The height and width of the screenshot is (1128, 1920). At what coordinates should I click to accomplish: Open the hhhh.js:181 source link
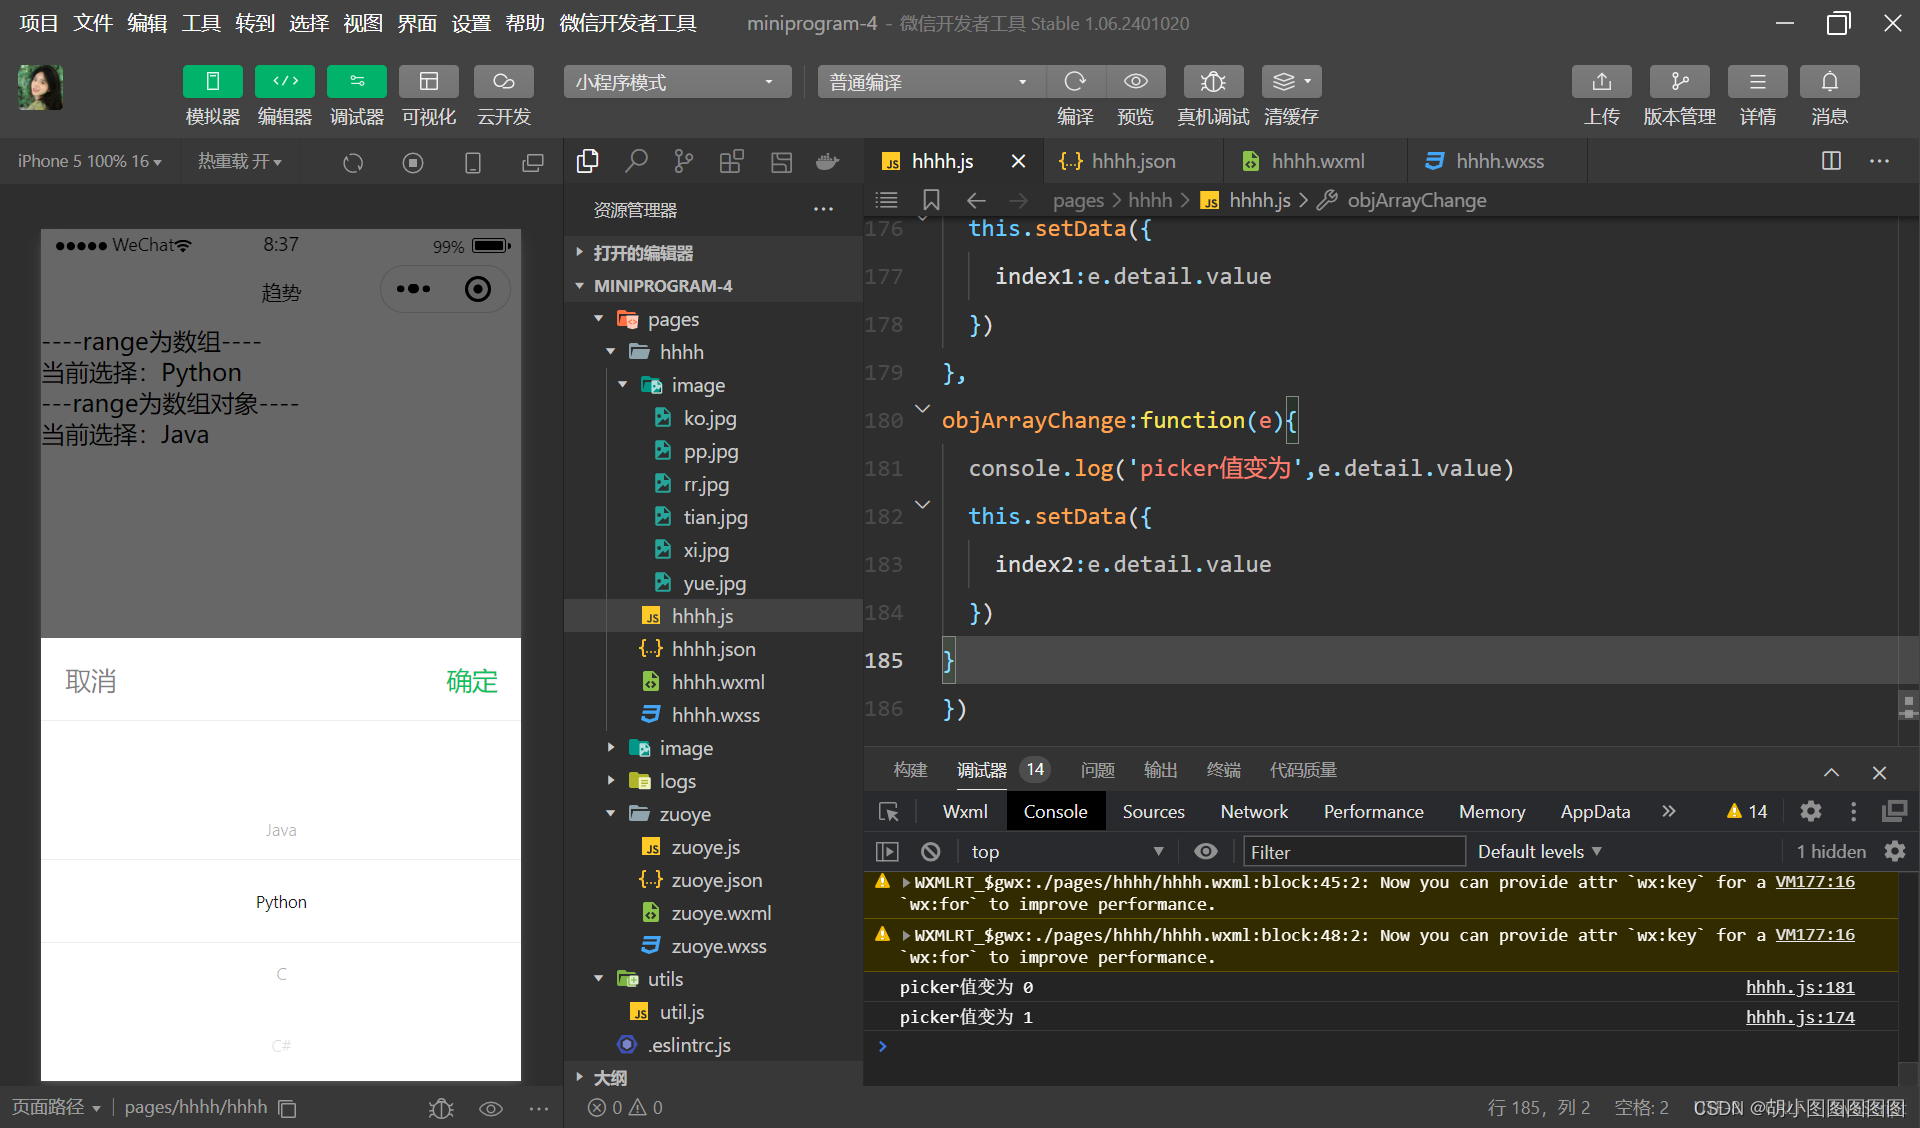coord(1799,987)
